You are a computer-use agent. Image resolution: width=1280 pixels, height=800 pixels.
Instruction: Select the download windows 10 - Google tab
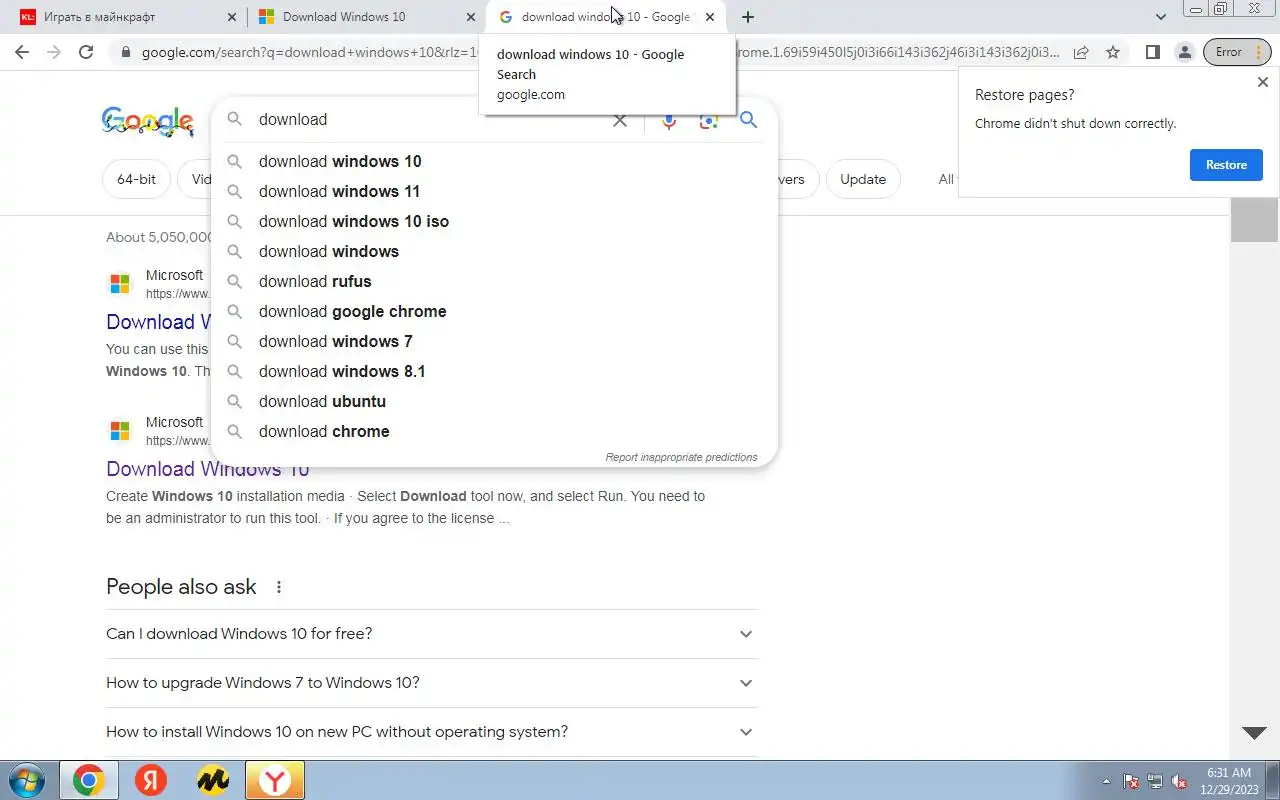pyautogui.click(x=604, y=17)
